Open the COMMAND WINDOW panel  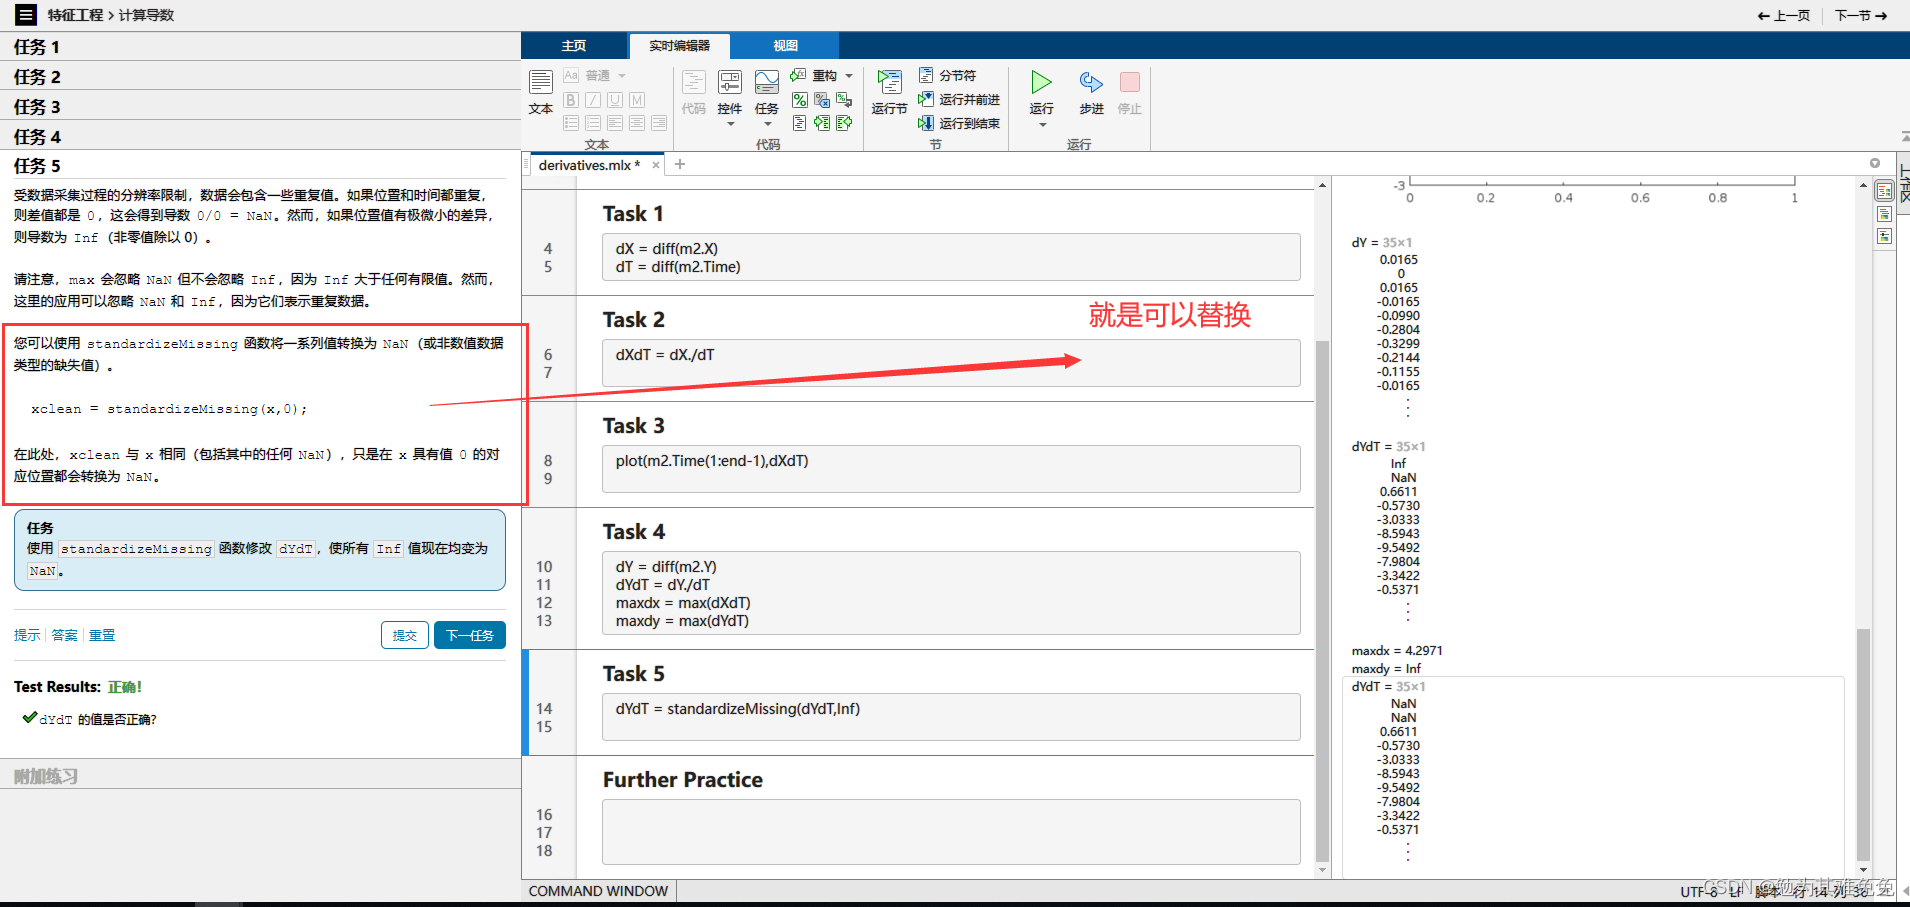[x=599, y=891]
